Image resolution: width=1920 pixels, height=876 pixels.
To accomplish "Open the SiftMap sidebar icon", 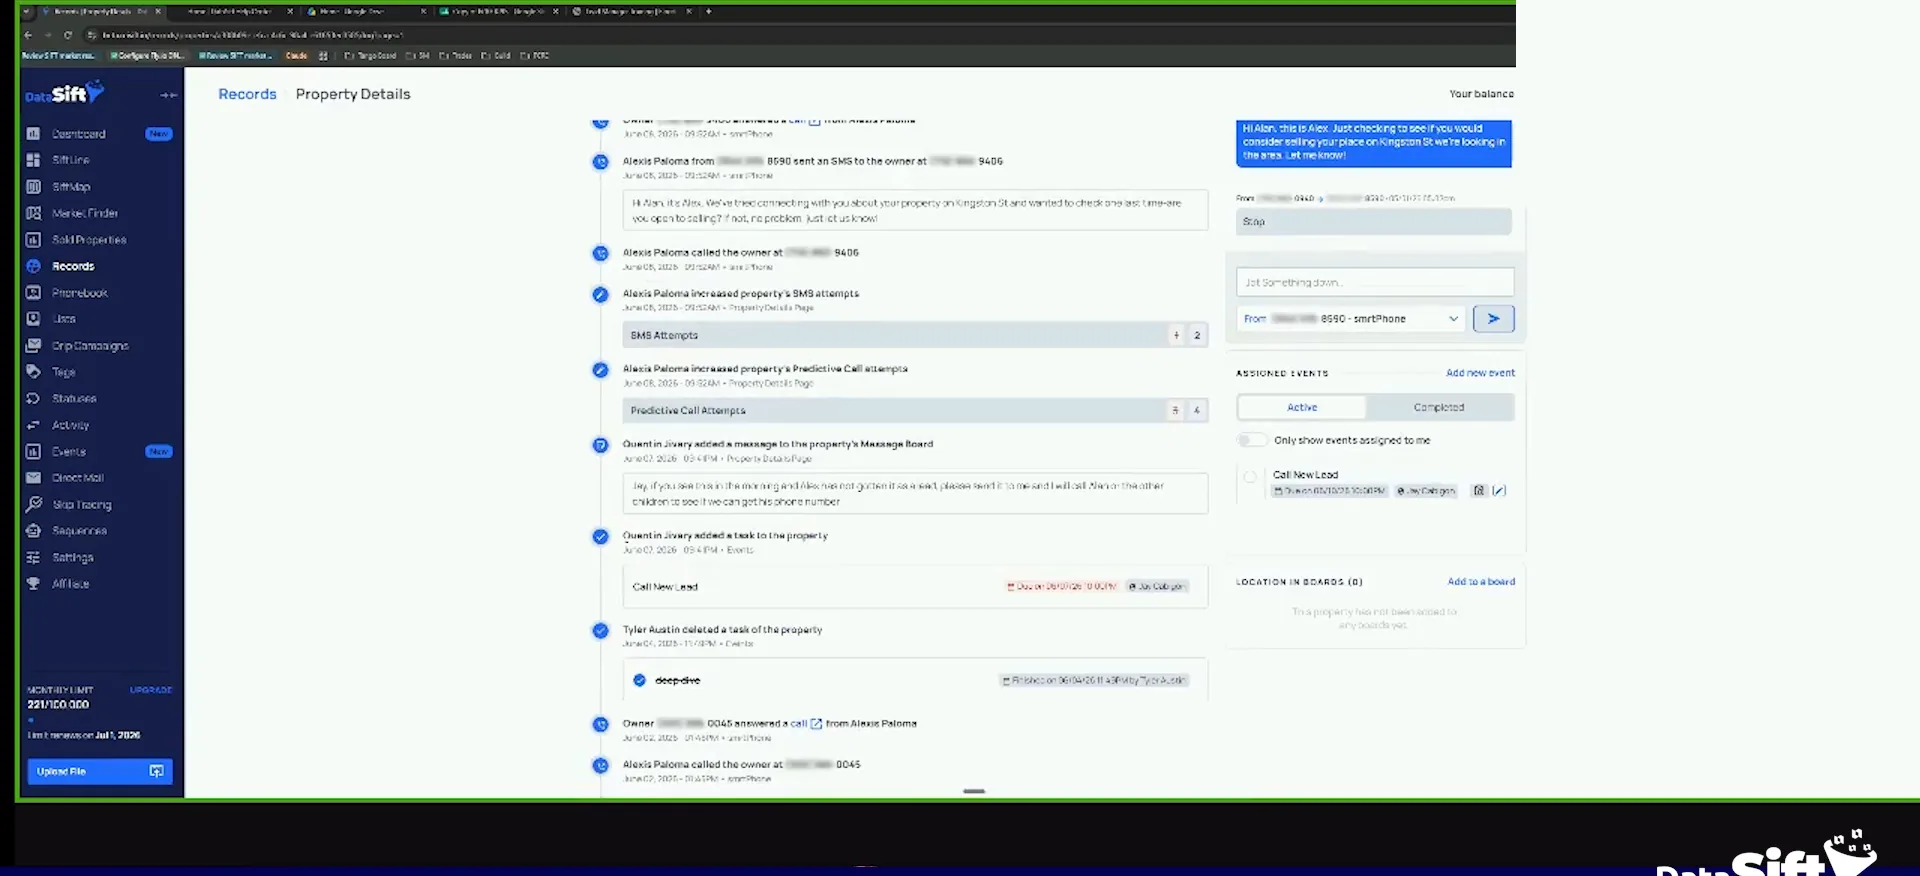I will click(x=33, y=187).
